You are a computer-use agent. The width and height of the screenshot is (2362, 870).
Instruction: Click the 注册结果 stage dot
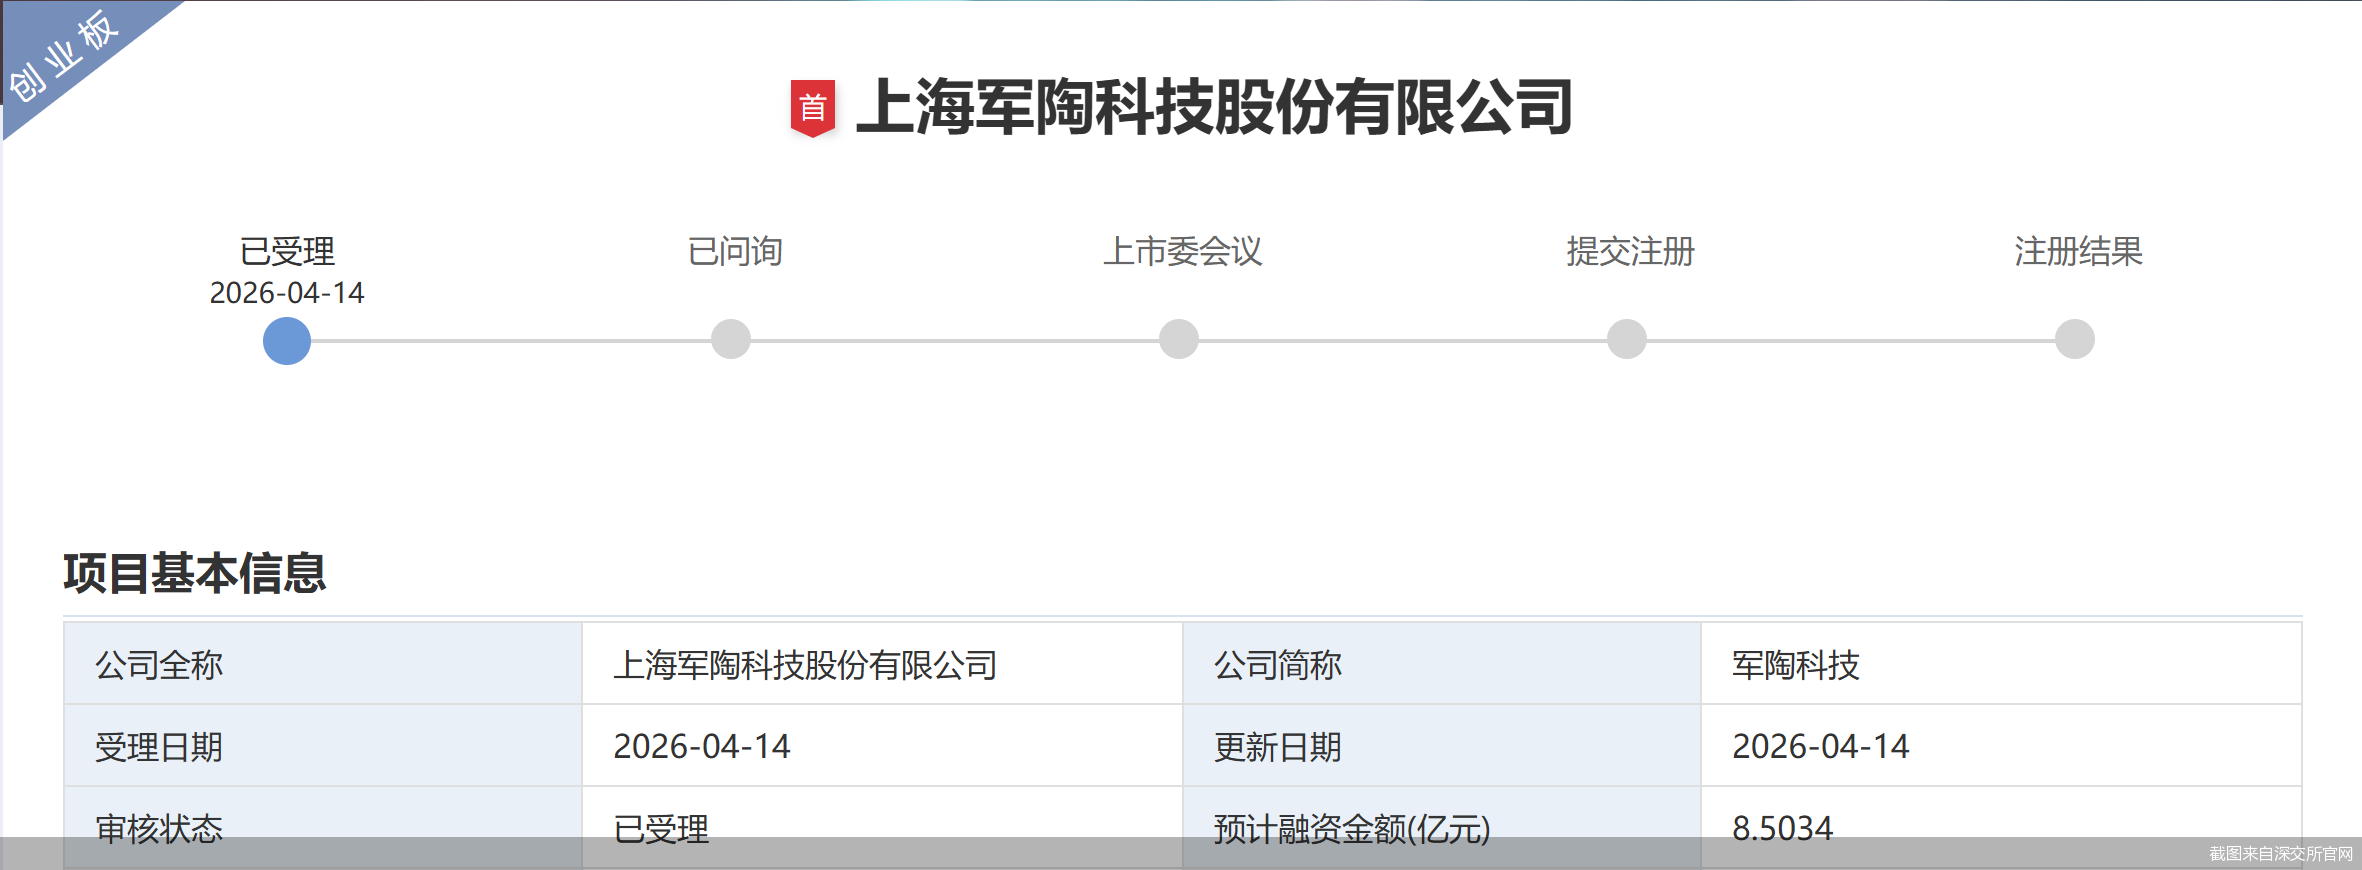coord(2075,340)
